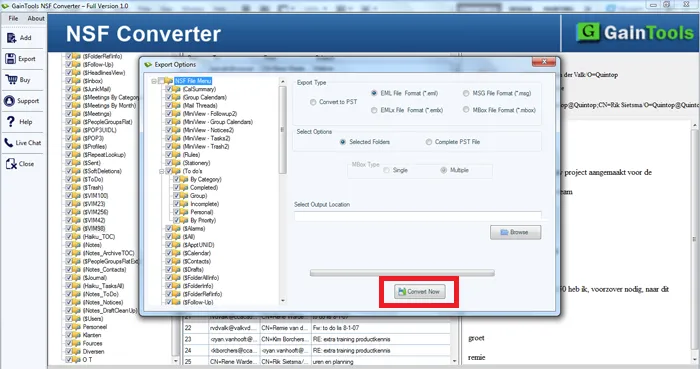
Task: Open Support via its headset icon
Action: (9, 101)
